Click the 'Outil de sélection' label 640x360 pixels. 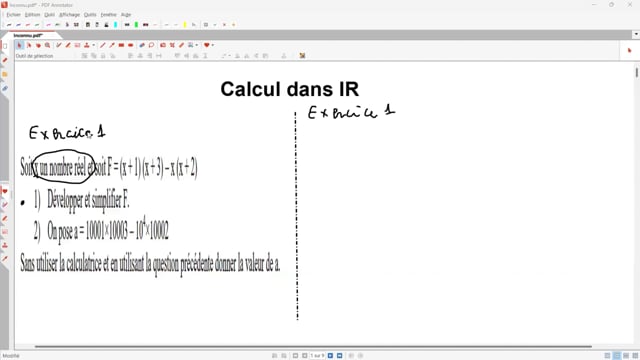(x=34, y=56)
